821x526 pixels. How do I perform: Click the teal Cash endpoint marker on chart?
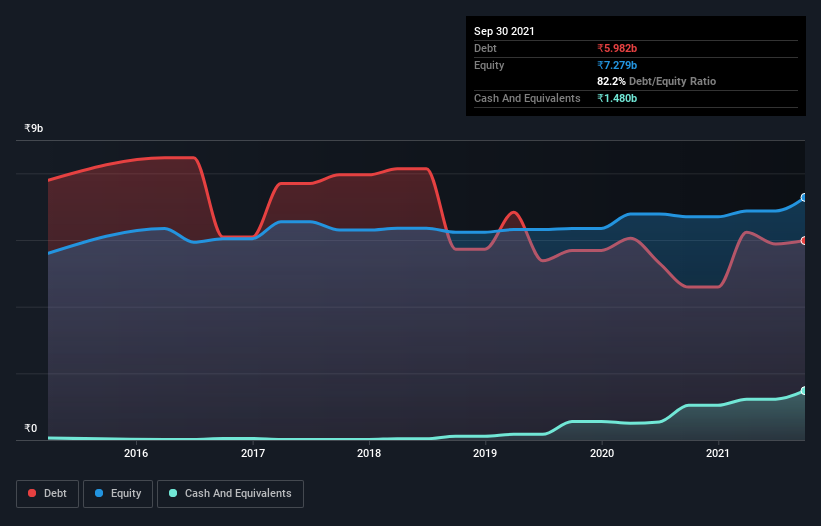(x=804, y=391)
